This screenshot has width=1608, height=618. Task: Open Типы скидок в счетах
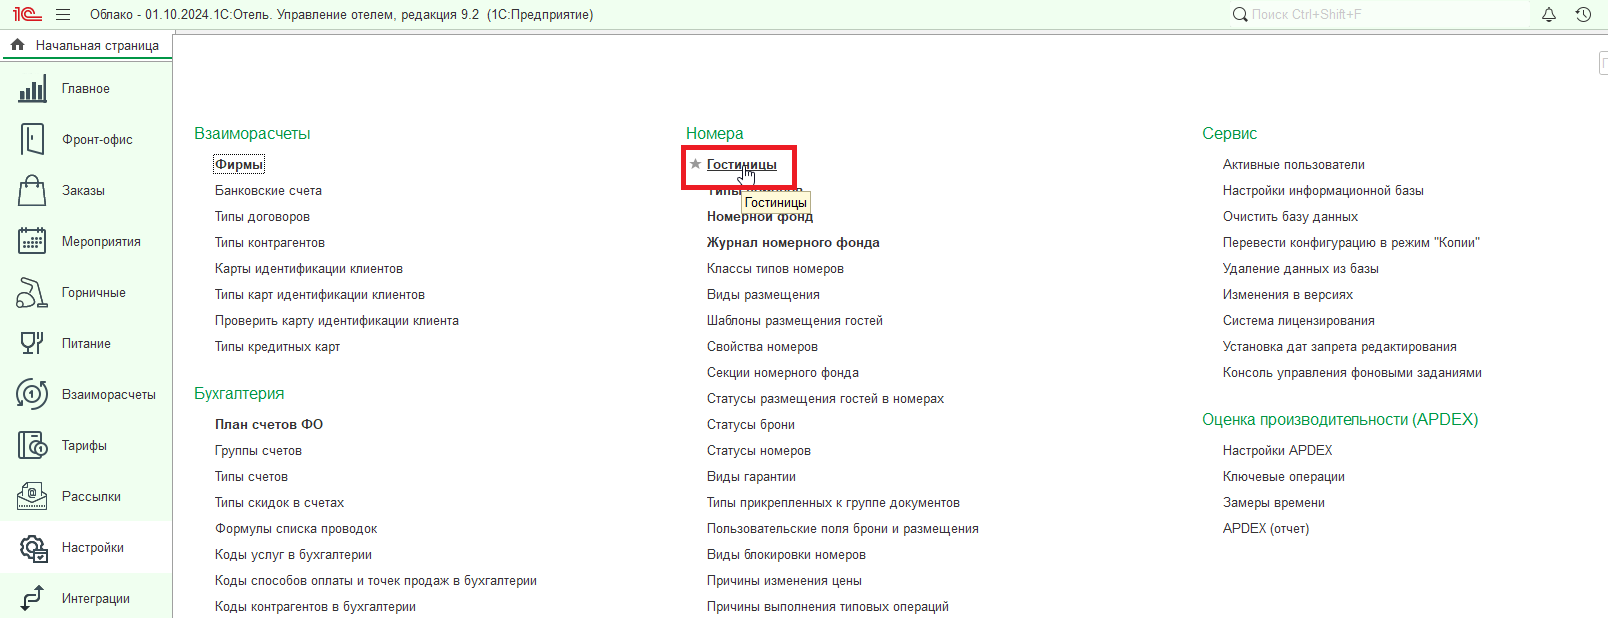point(279,503)
